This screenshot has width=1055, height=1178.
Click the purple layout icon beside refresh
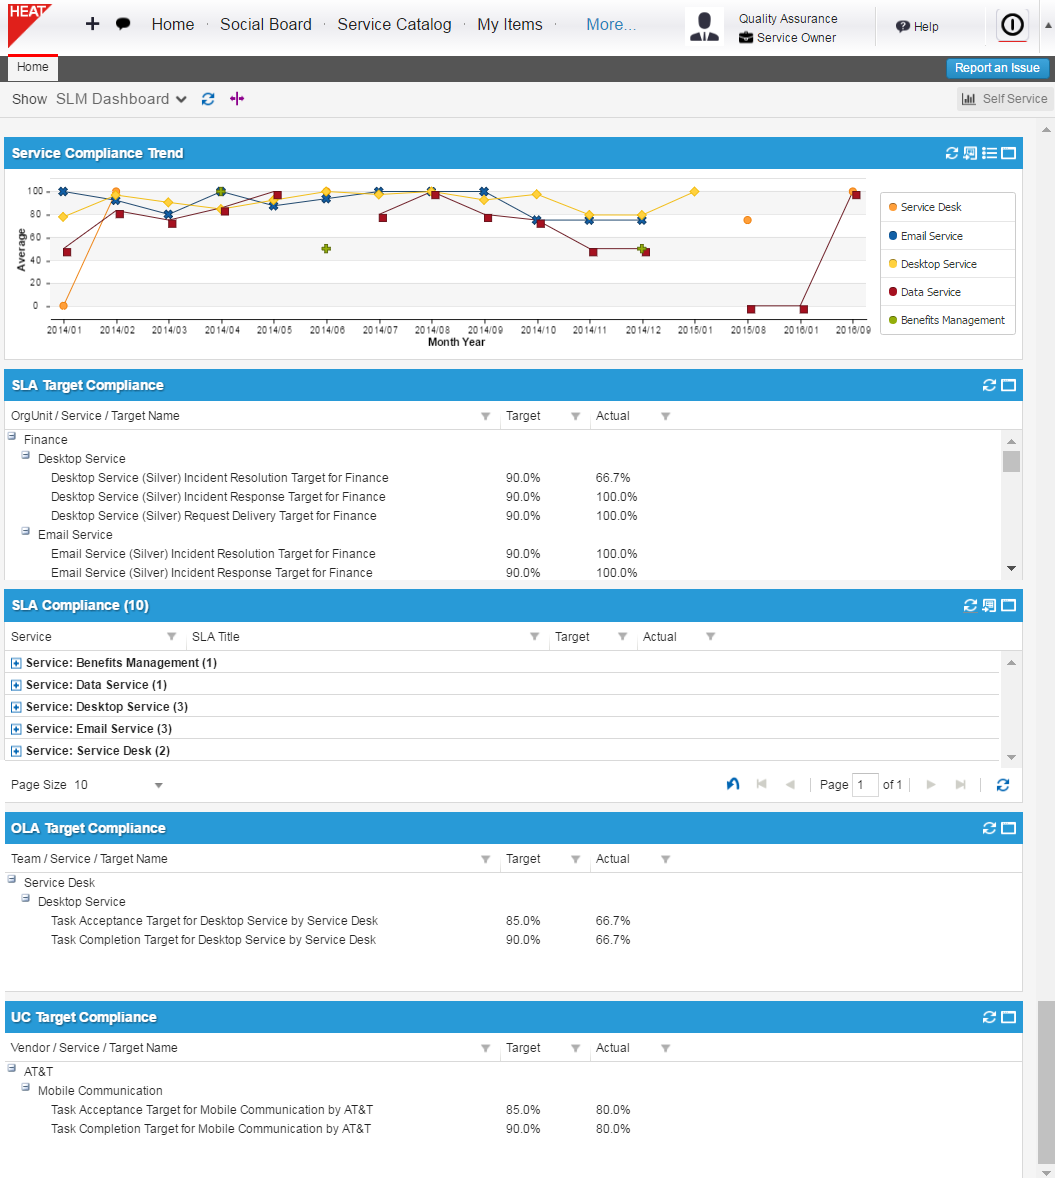[237, 99]
